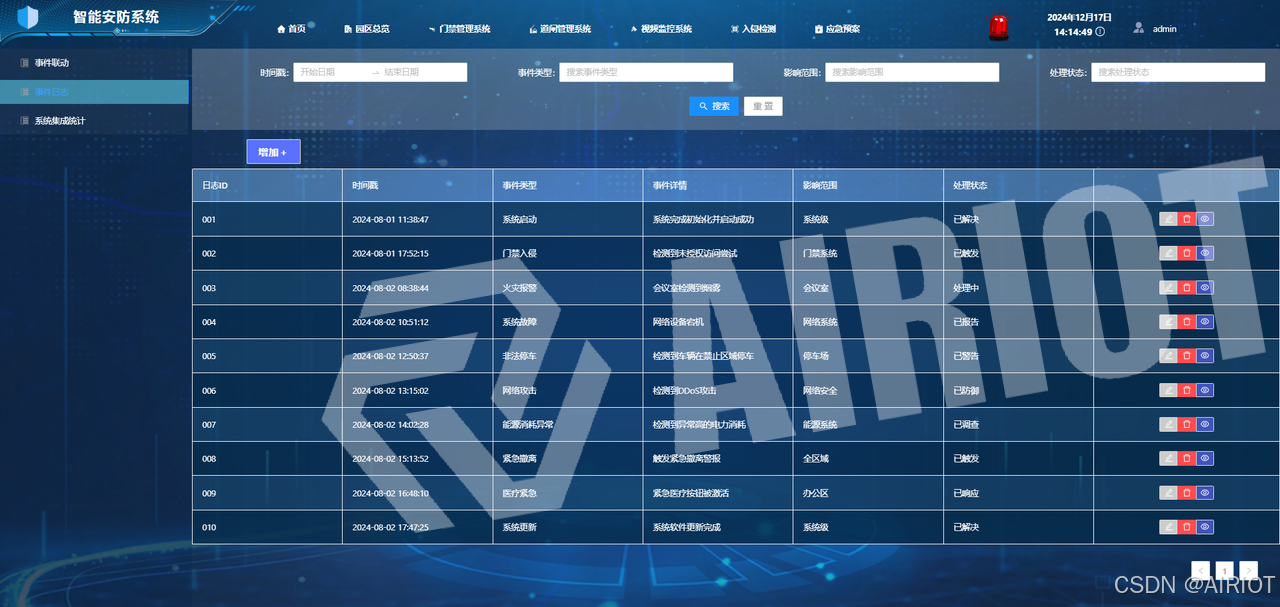Viewport: 1280px width, 607px height.
Task: View log entry 004 with eye icon
Action: click(x=1205, y=322)
